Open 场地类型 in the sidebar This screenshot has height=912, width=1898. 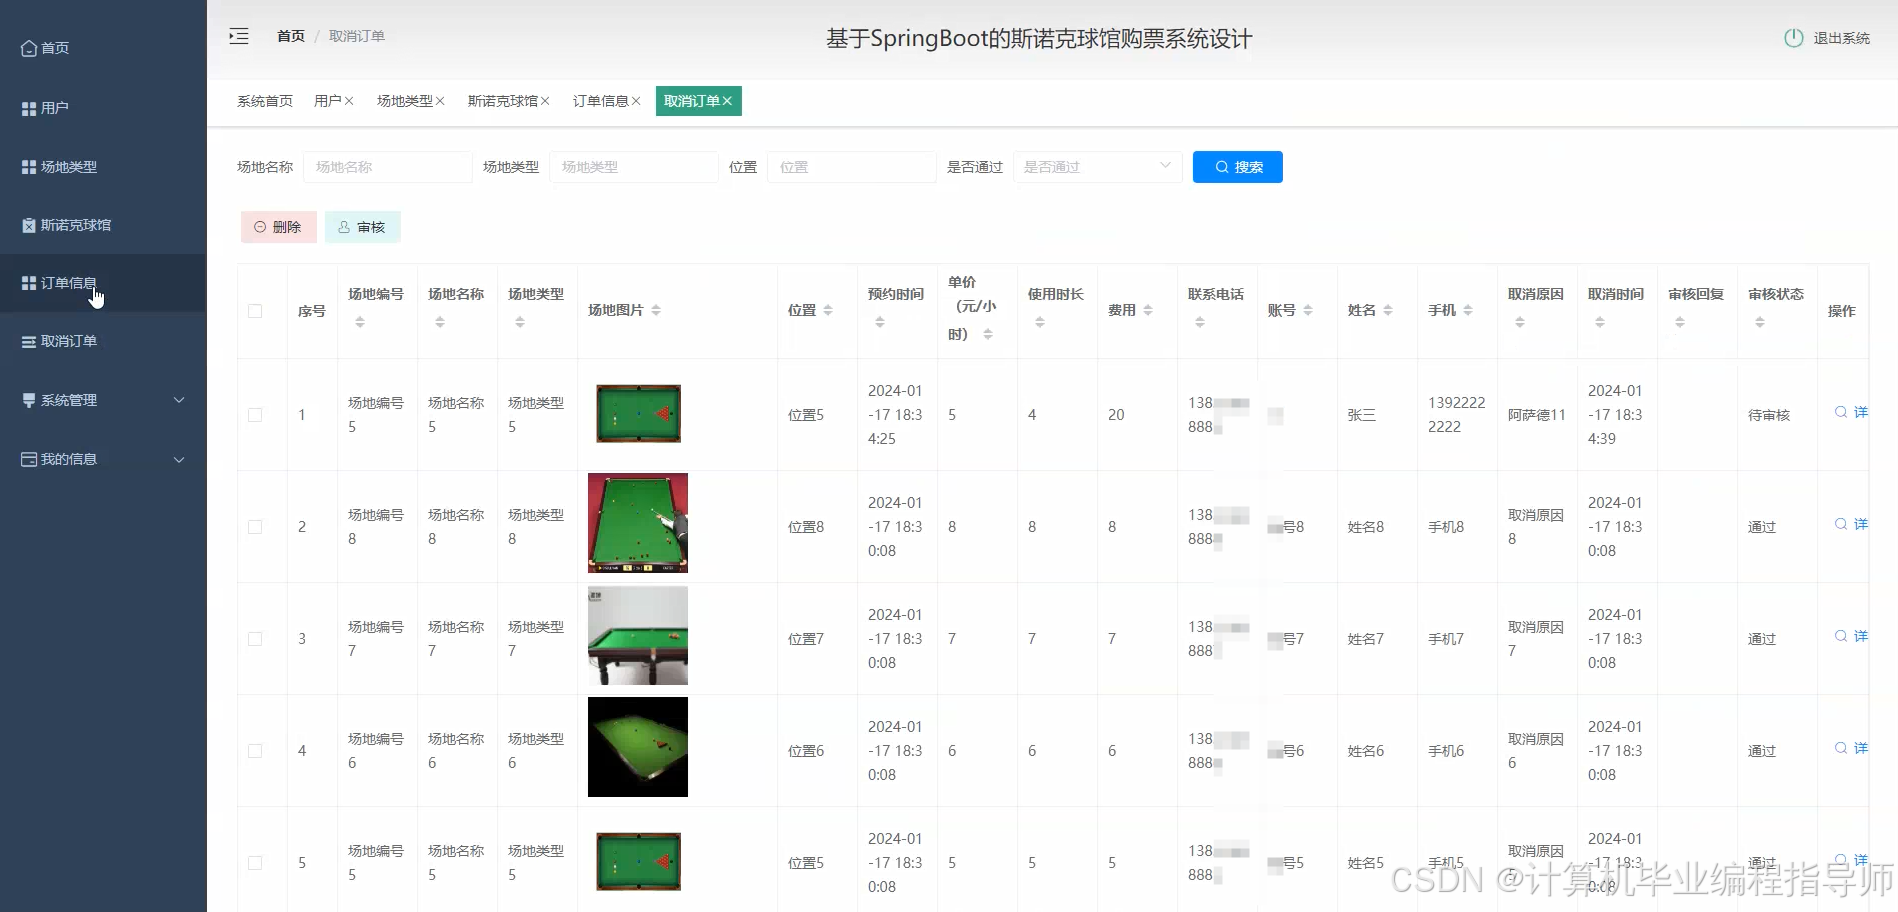pos(67,167)
